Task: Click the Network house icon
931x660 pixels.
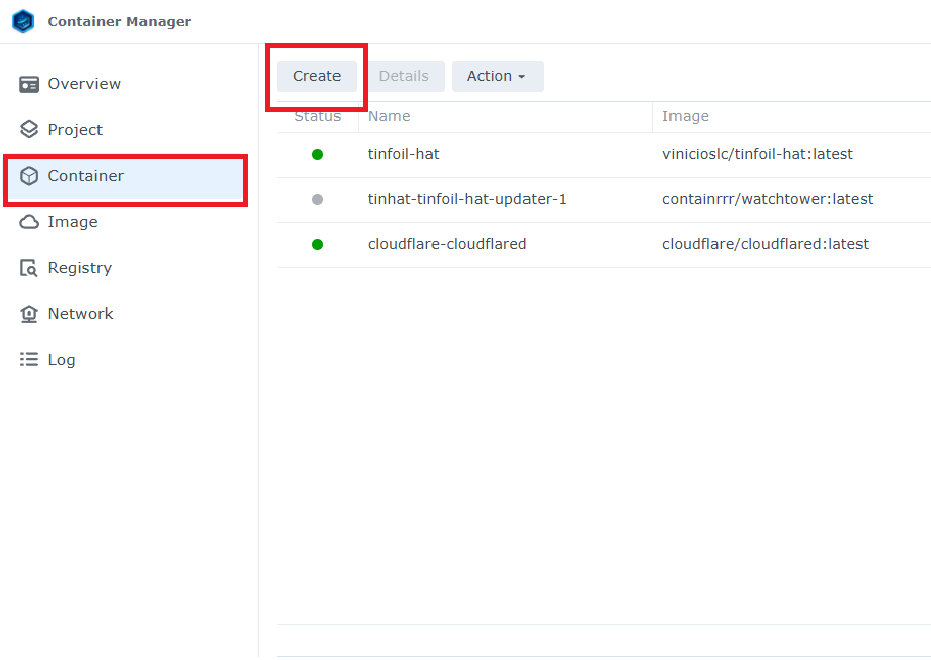Action: click(29, 314)
